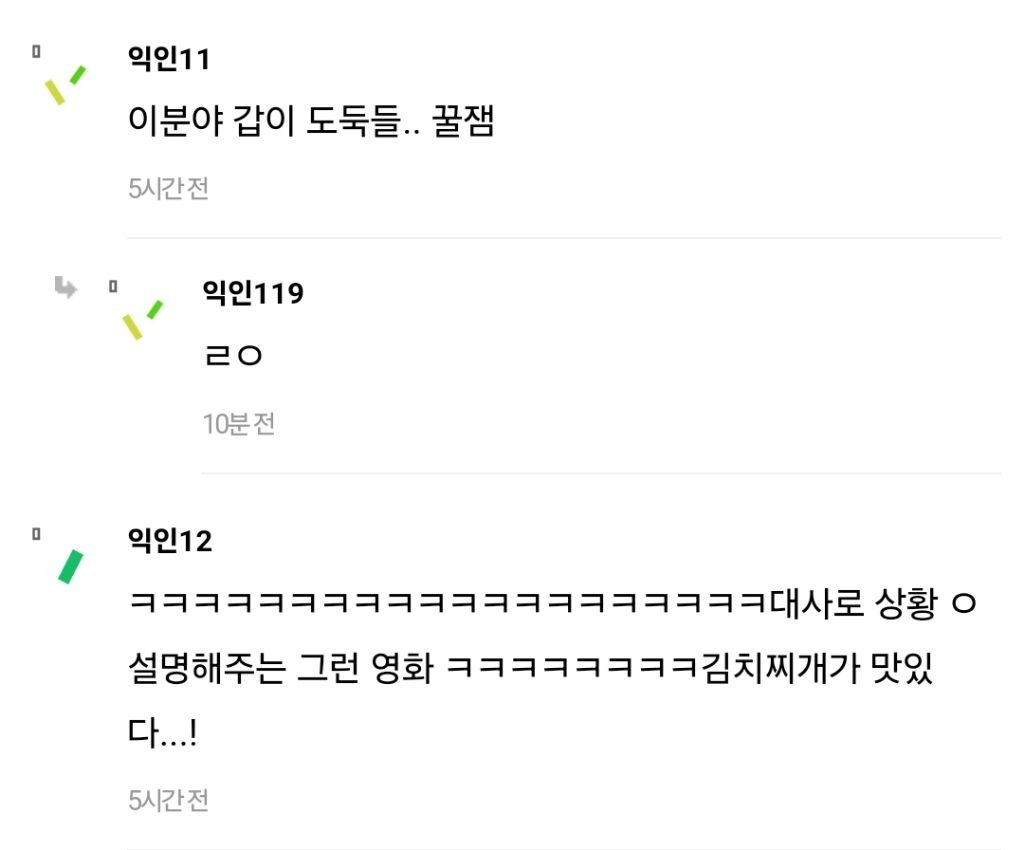Tap the small square icon next to 익인119's avatar
1024x850 pixels.
tap(113, 286)
